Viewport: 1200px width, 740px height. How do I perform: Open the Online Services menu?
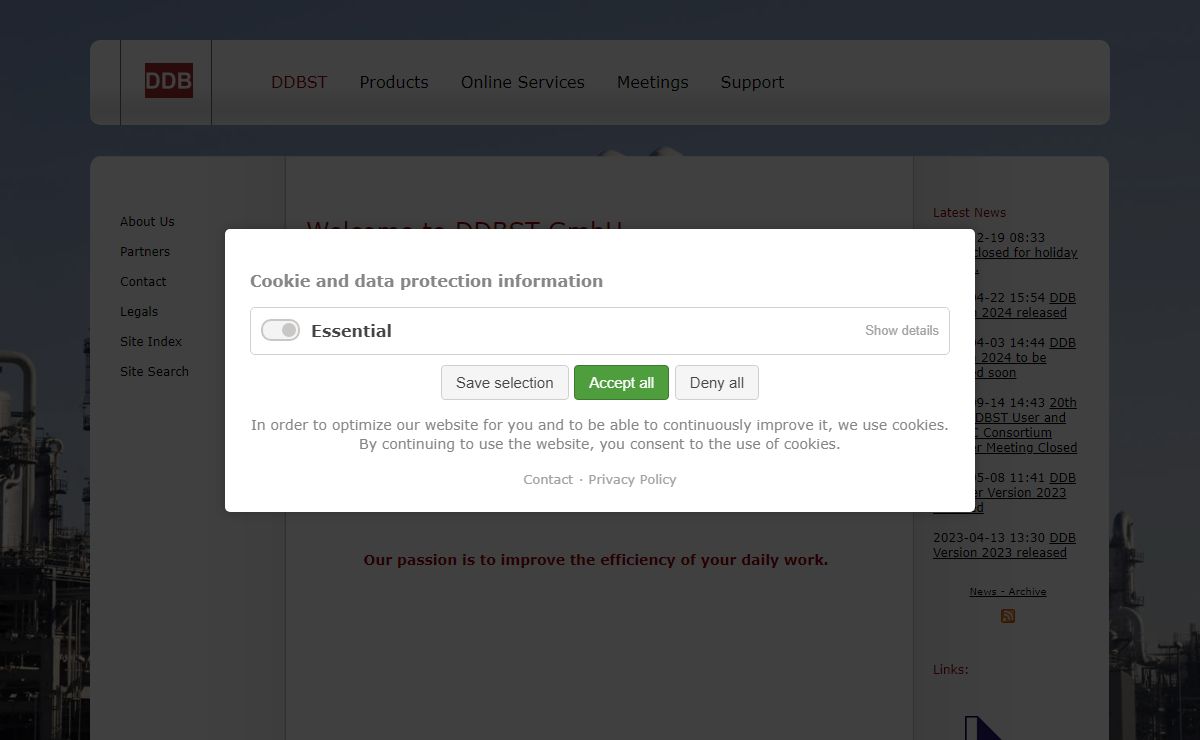(x=523, y=82)
